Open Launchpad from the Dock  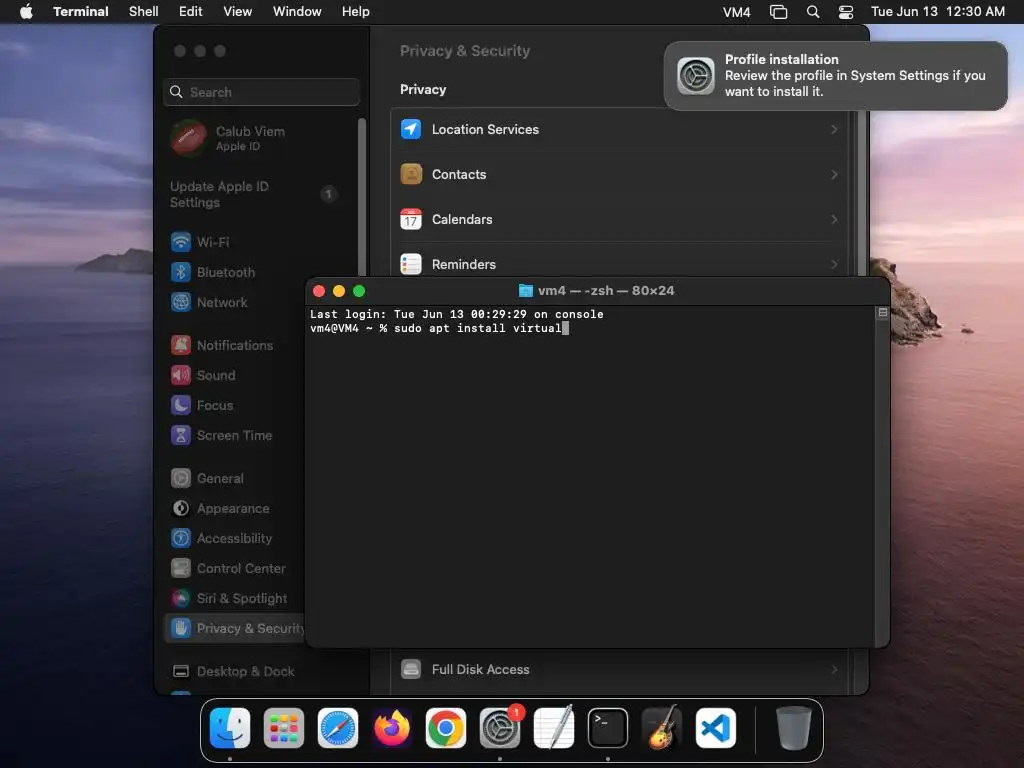[283, 728]
